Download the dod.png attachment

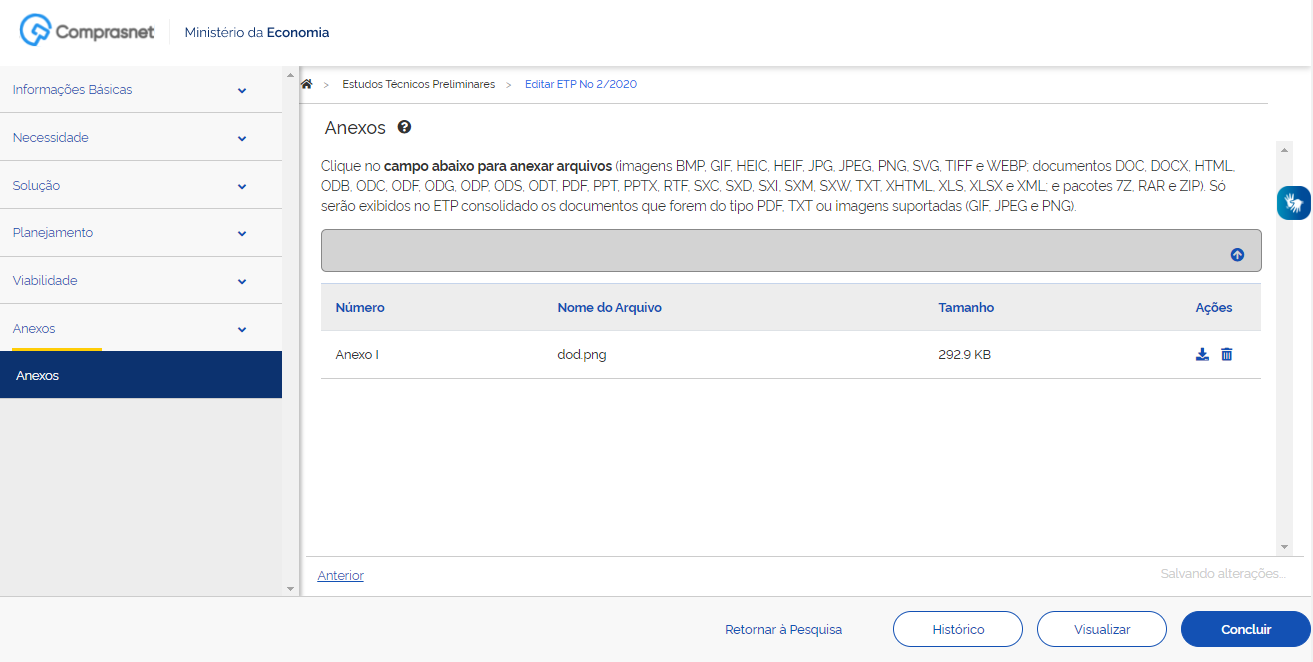coord(1202,354)
